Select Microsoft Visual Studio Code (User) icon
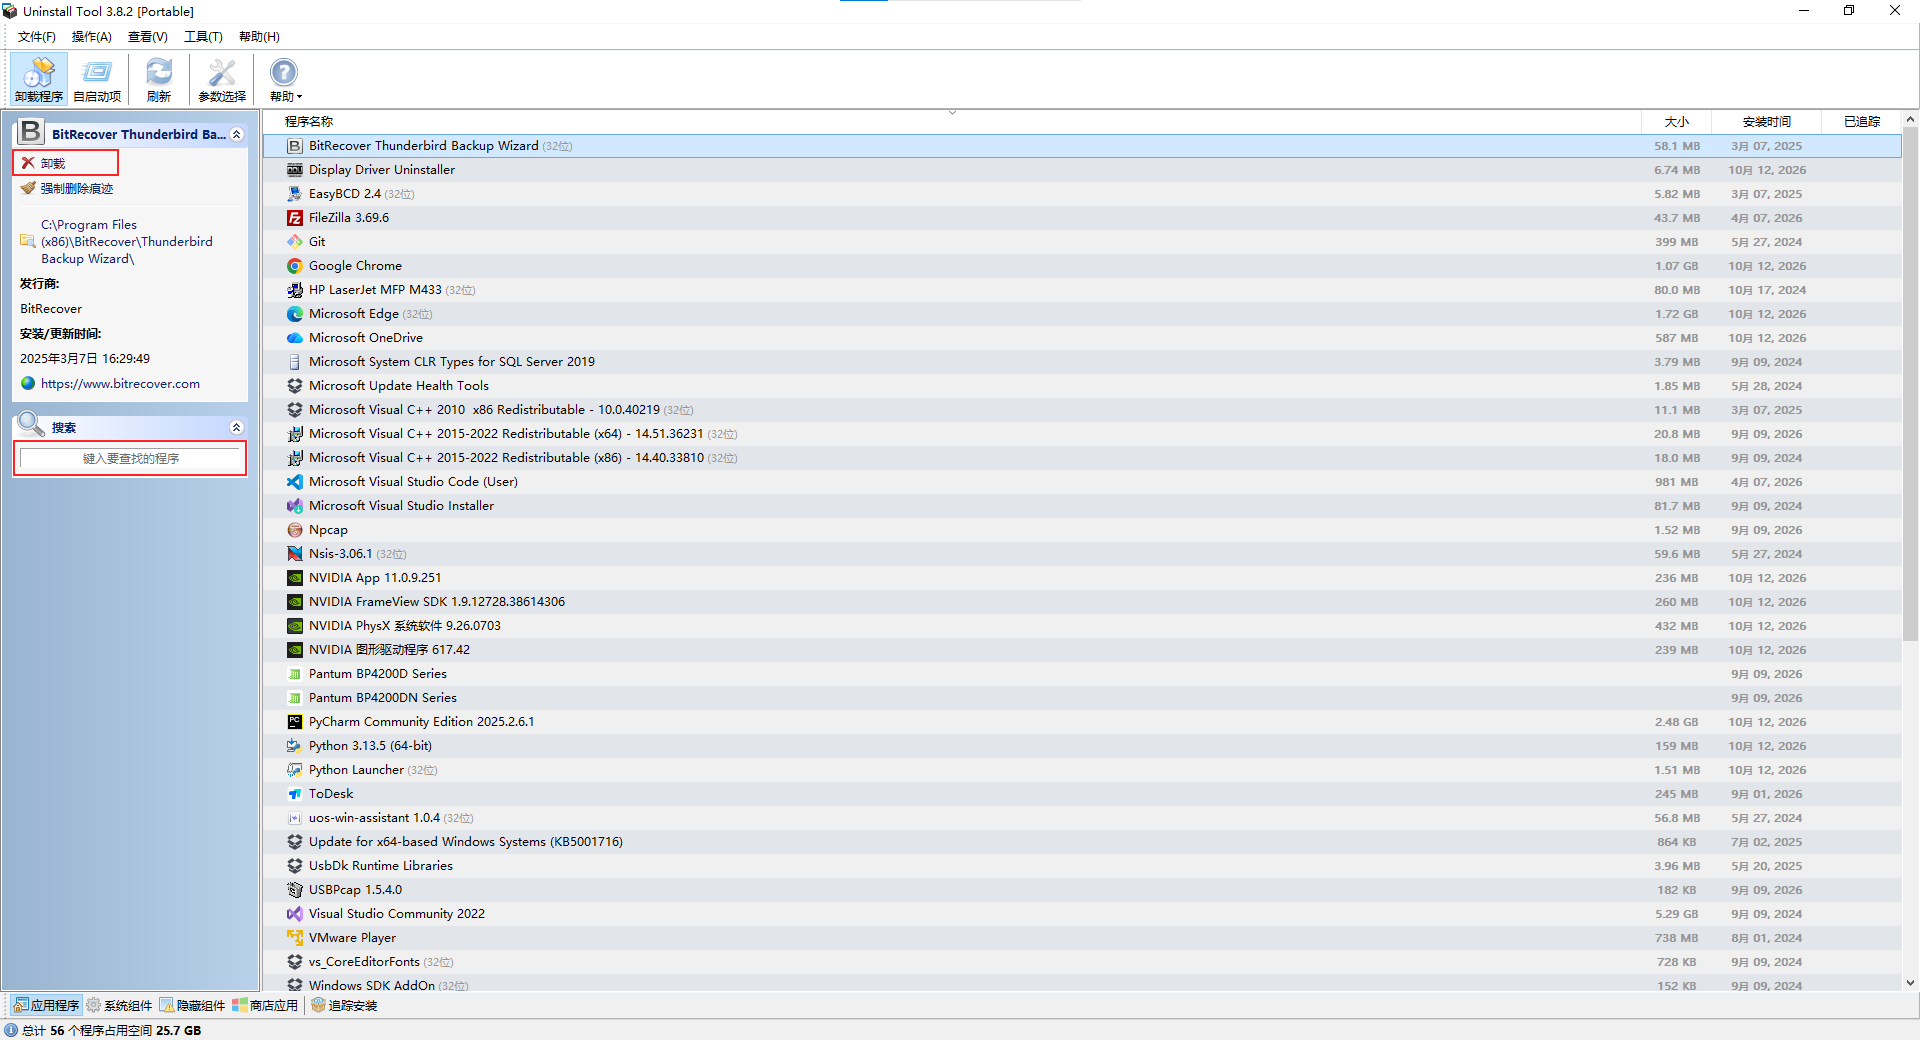Image resolution: width=1920 pixels, height=1040 pixels. point(295,482)
